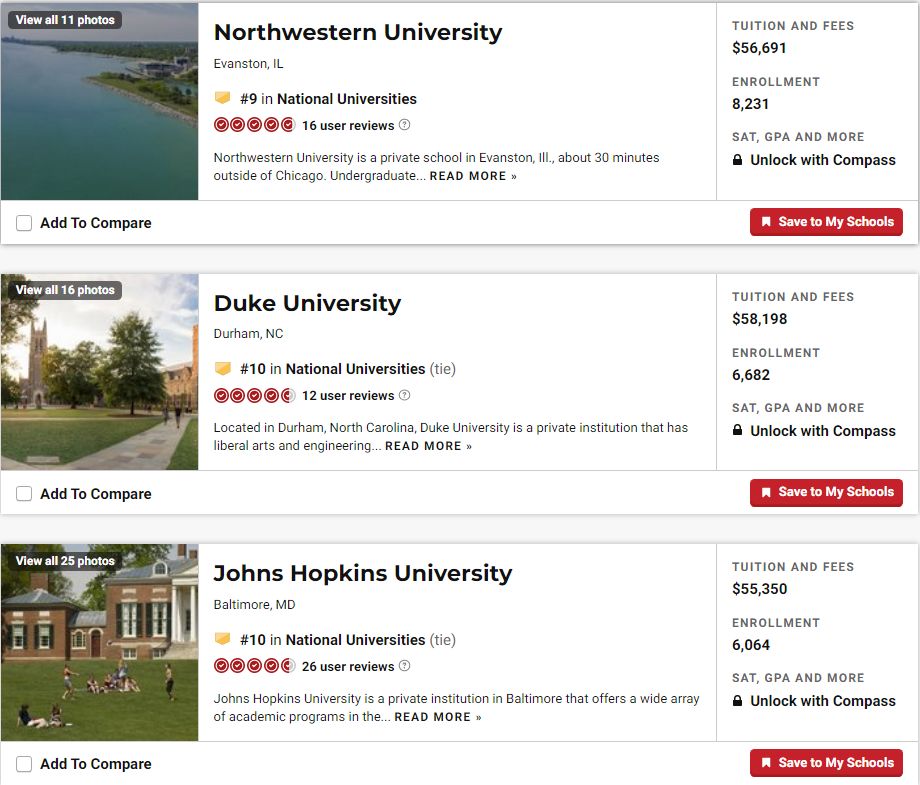The height and width of the screenshot is (785, 920).
Task: Expand Duke University's description via READ MORE
Action: click(428, 446)
